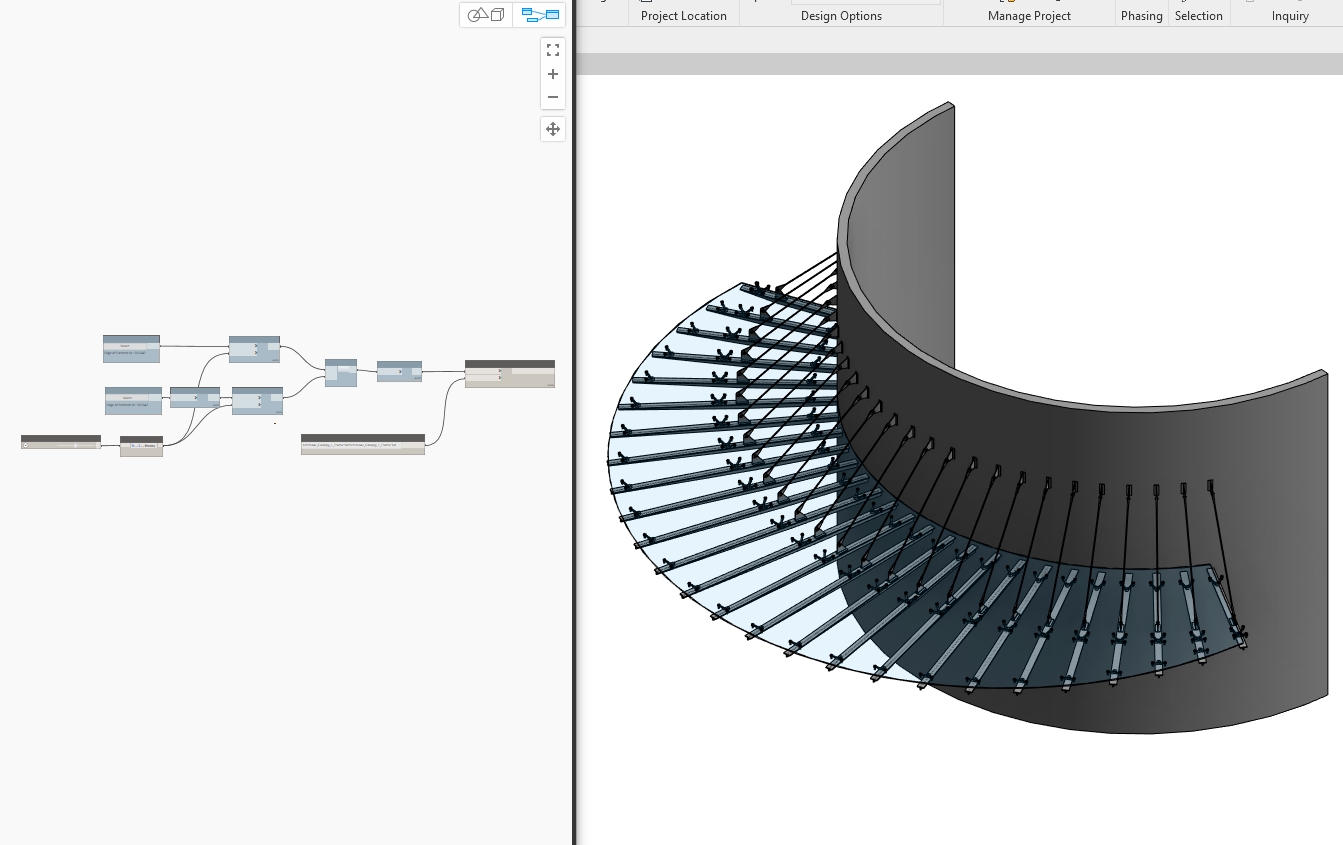The height and width of the screenshot is (845, 1343).
Task: Activate the pan tool in Dynamo
Action: click(x=552, y=129)
